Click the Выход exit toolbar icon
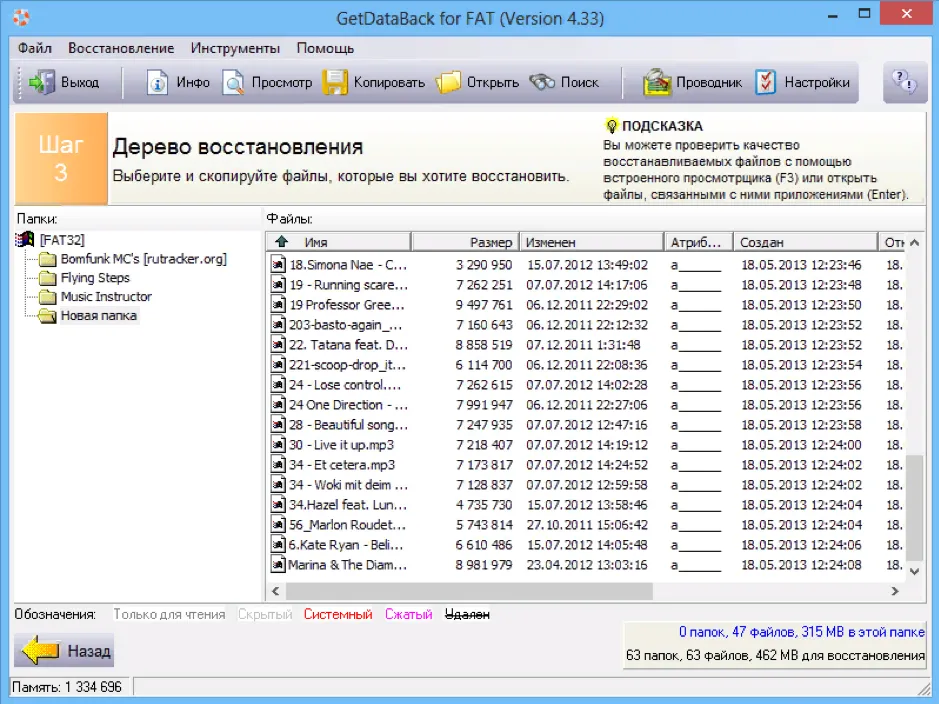 click(x=42, y=83)
